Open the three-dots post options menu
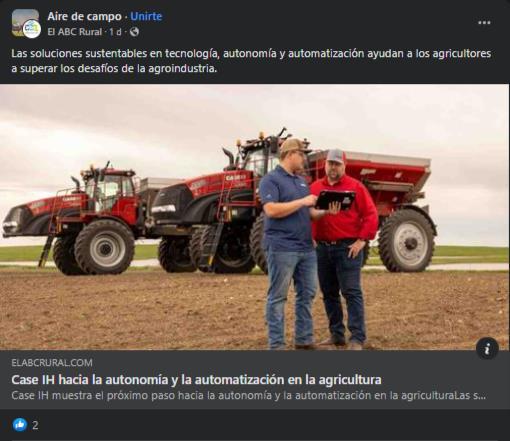This screenshot has width=510, height=441. [x=484, y=23]
